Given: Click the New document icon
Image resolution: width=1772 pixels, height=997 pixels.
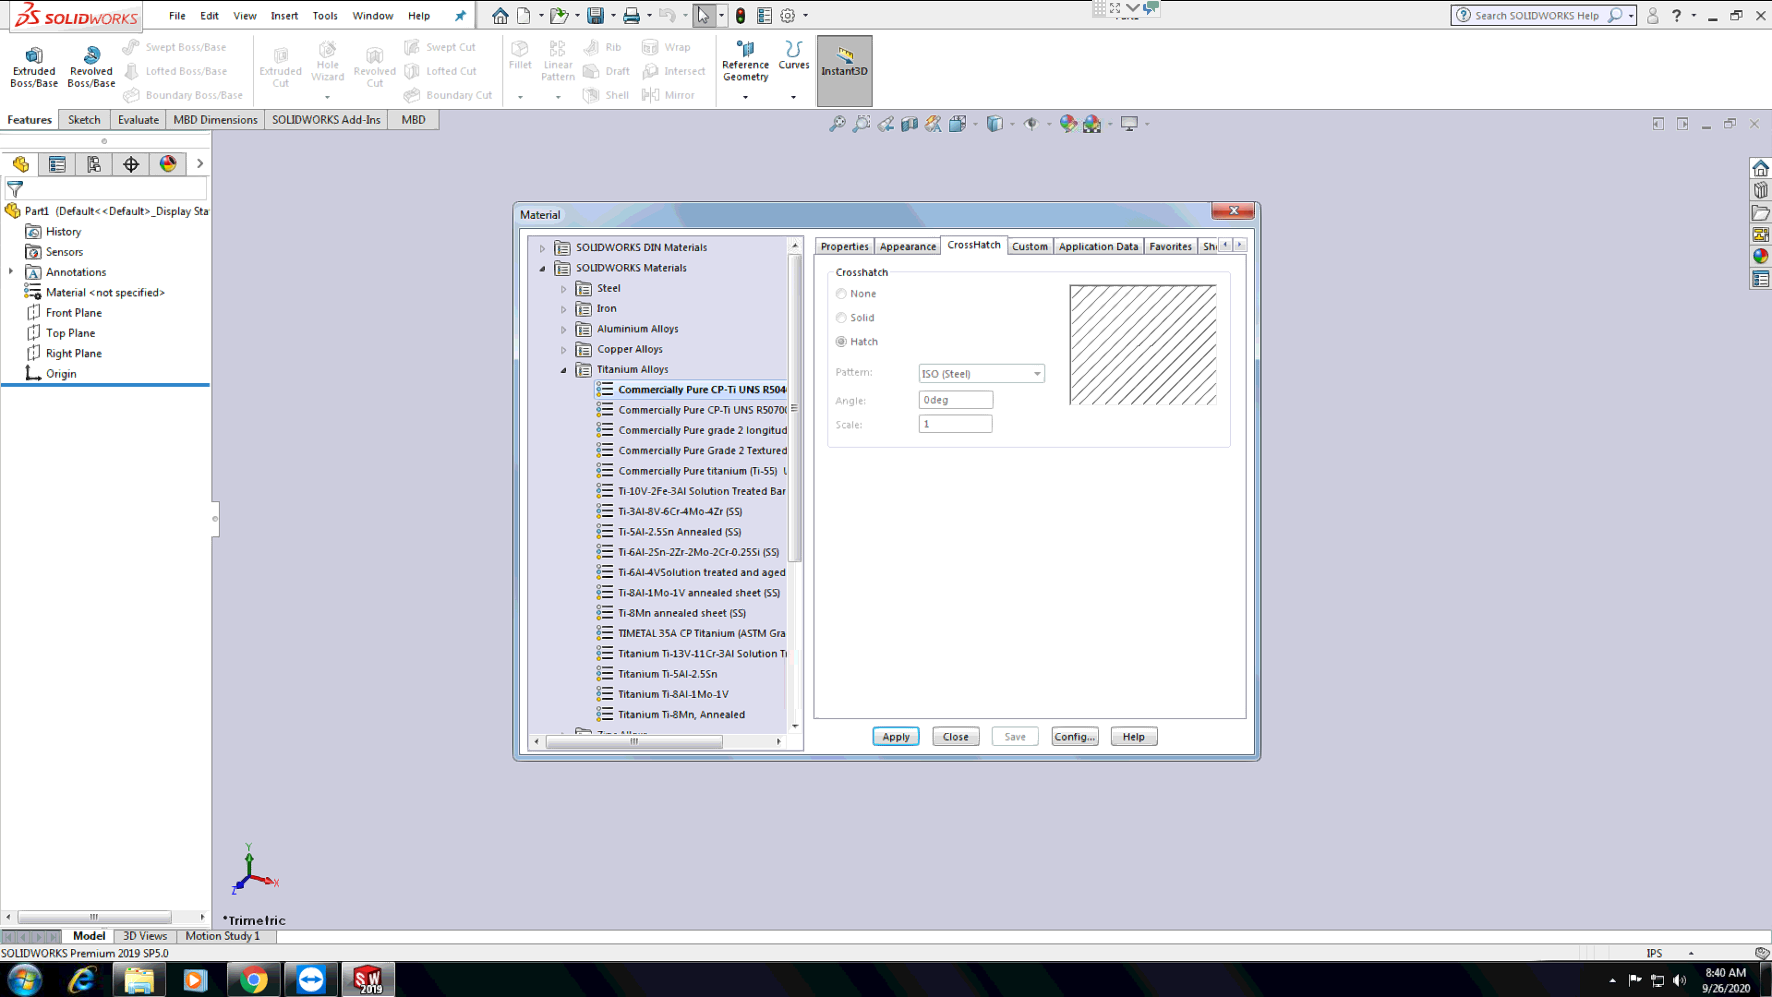Looking at the screenshot, I should click(524, 15).
